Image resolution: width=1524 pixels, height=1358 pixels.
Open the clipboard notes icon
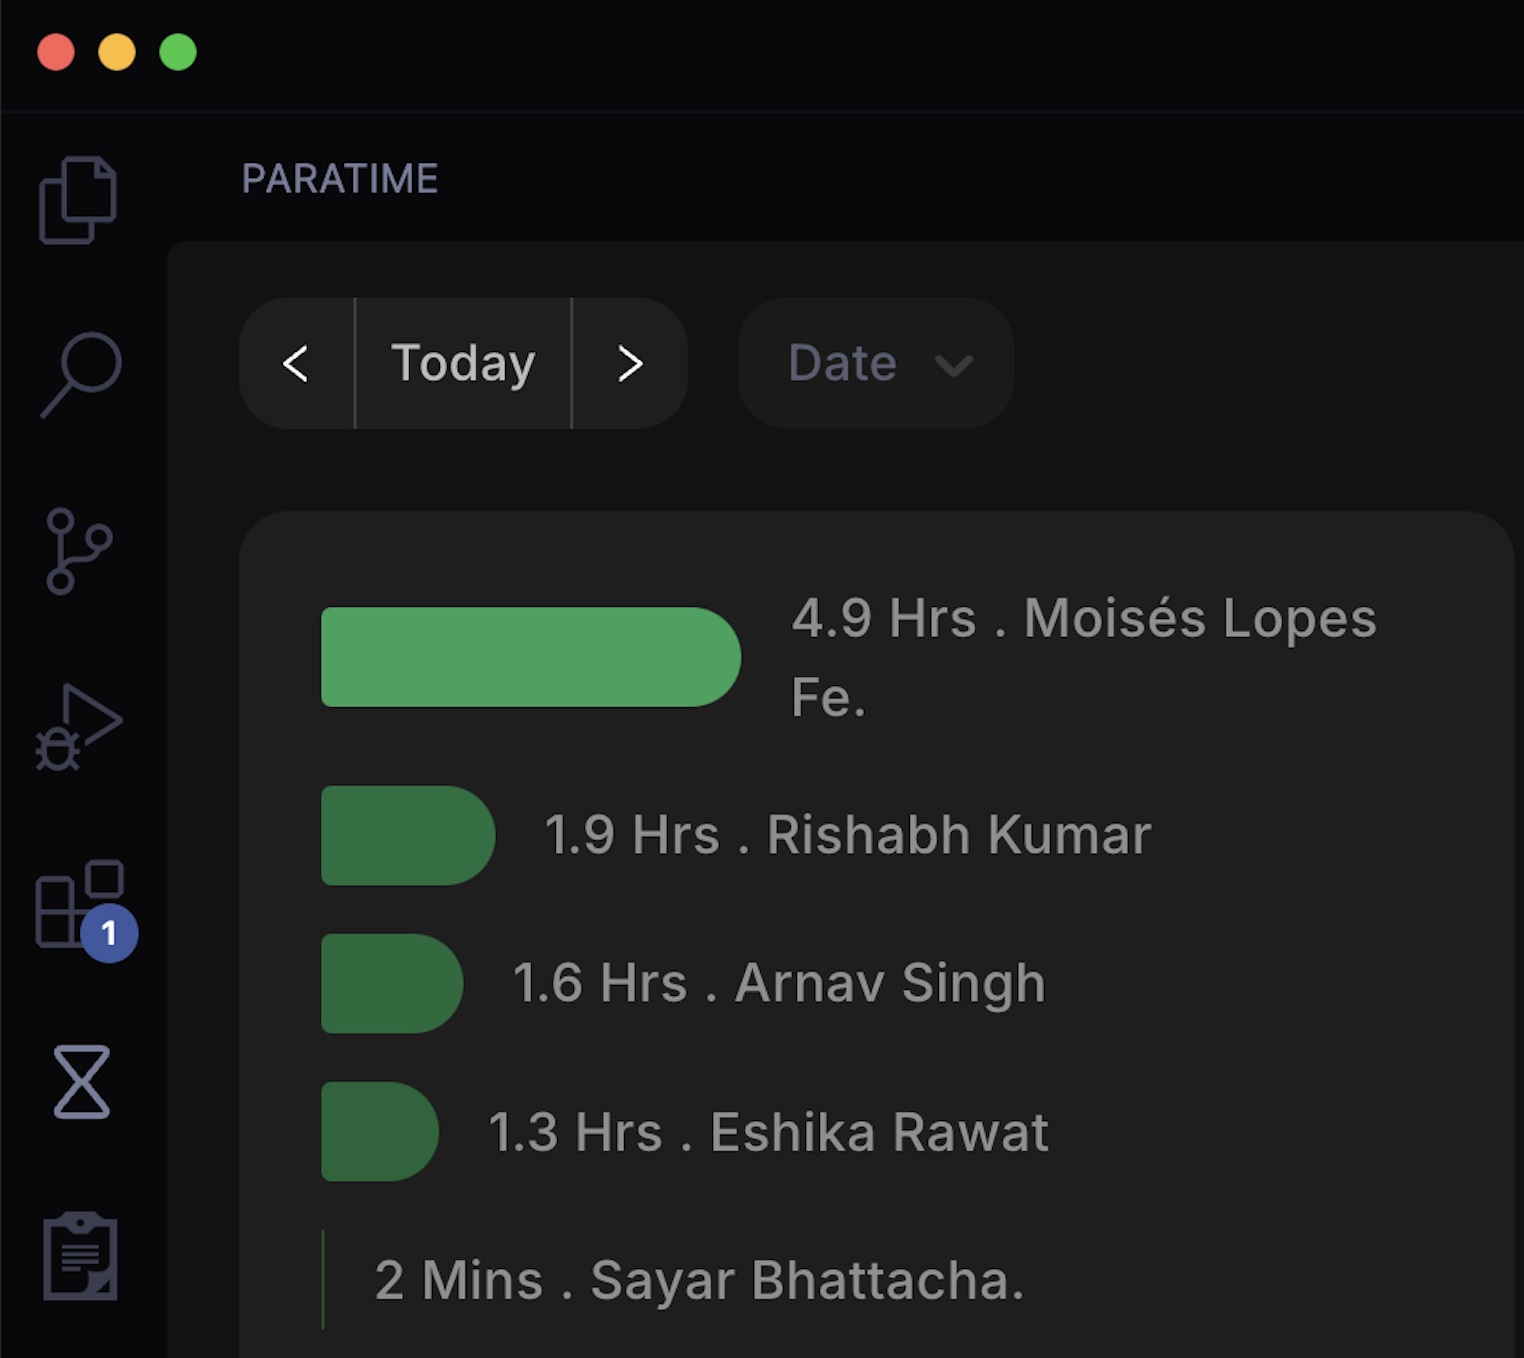tap(80, 1256)
